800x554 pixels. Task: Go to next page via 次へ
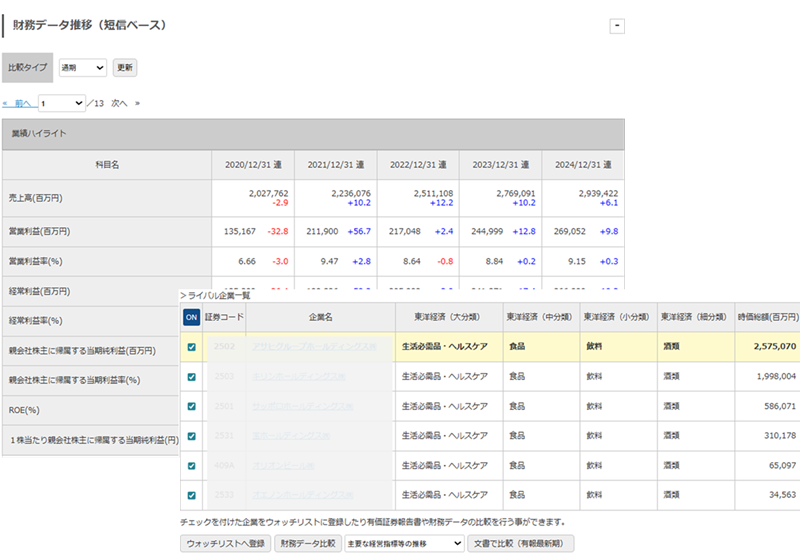pos(118,103)
